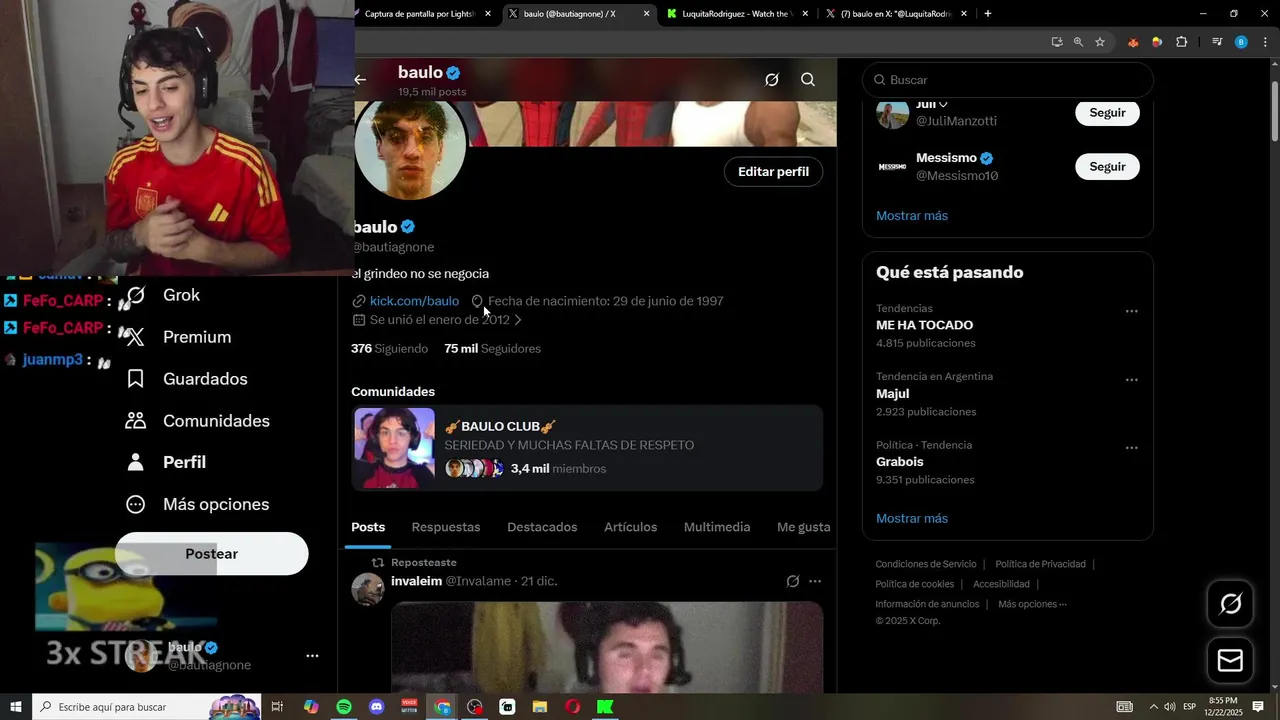Viewport: 1280px width, 720px height.
Task: Click the Windows Start button
Action: coord(16,707)
